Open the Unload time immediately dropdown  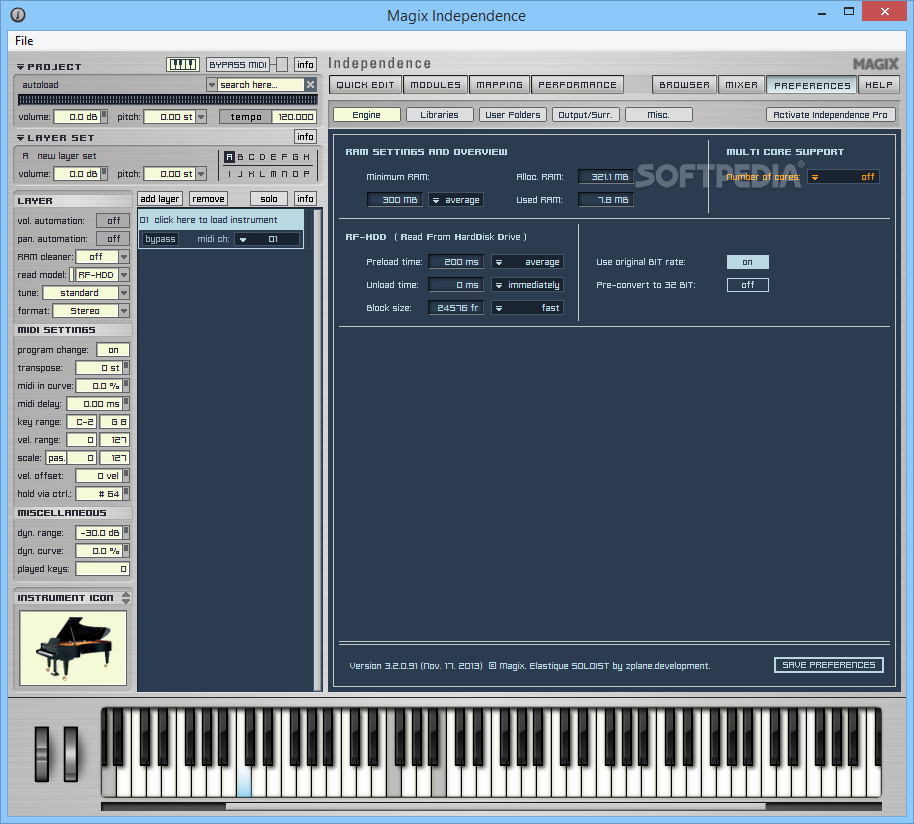[527, 285]
